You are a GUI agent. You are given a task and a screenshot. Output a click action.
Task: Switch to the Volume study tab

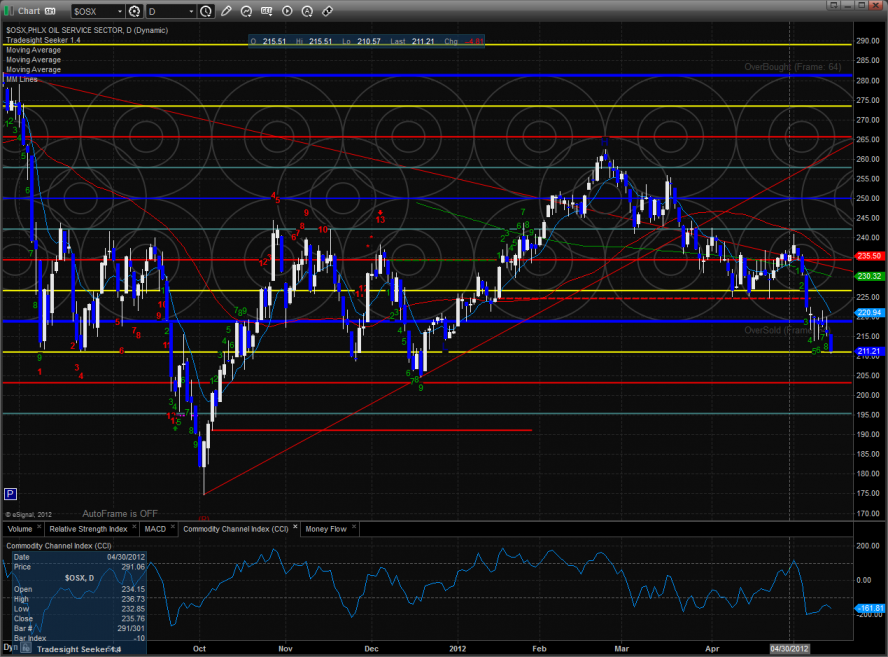(20, 528)
